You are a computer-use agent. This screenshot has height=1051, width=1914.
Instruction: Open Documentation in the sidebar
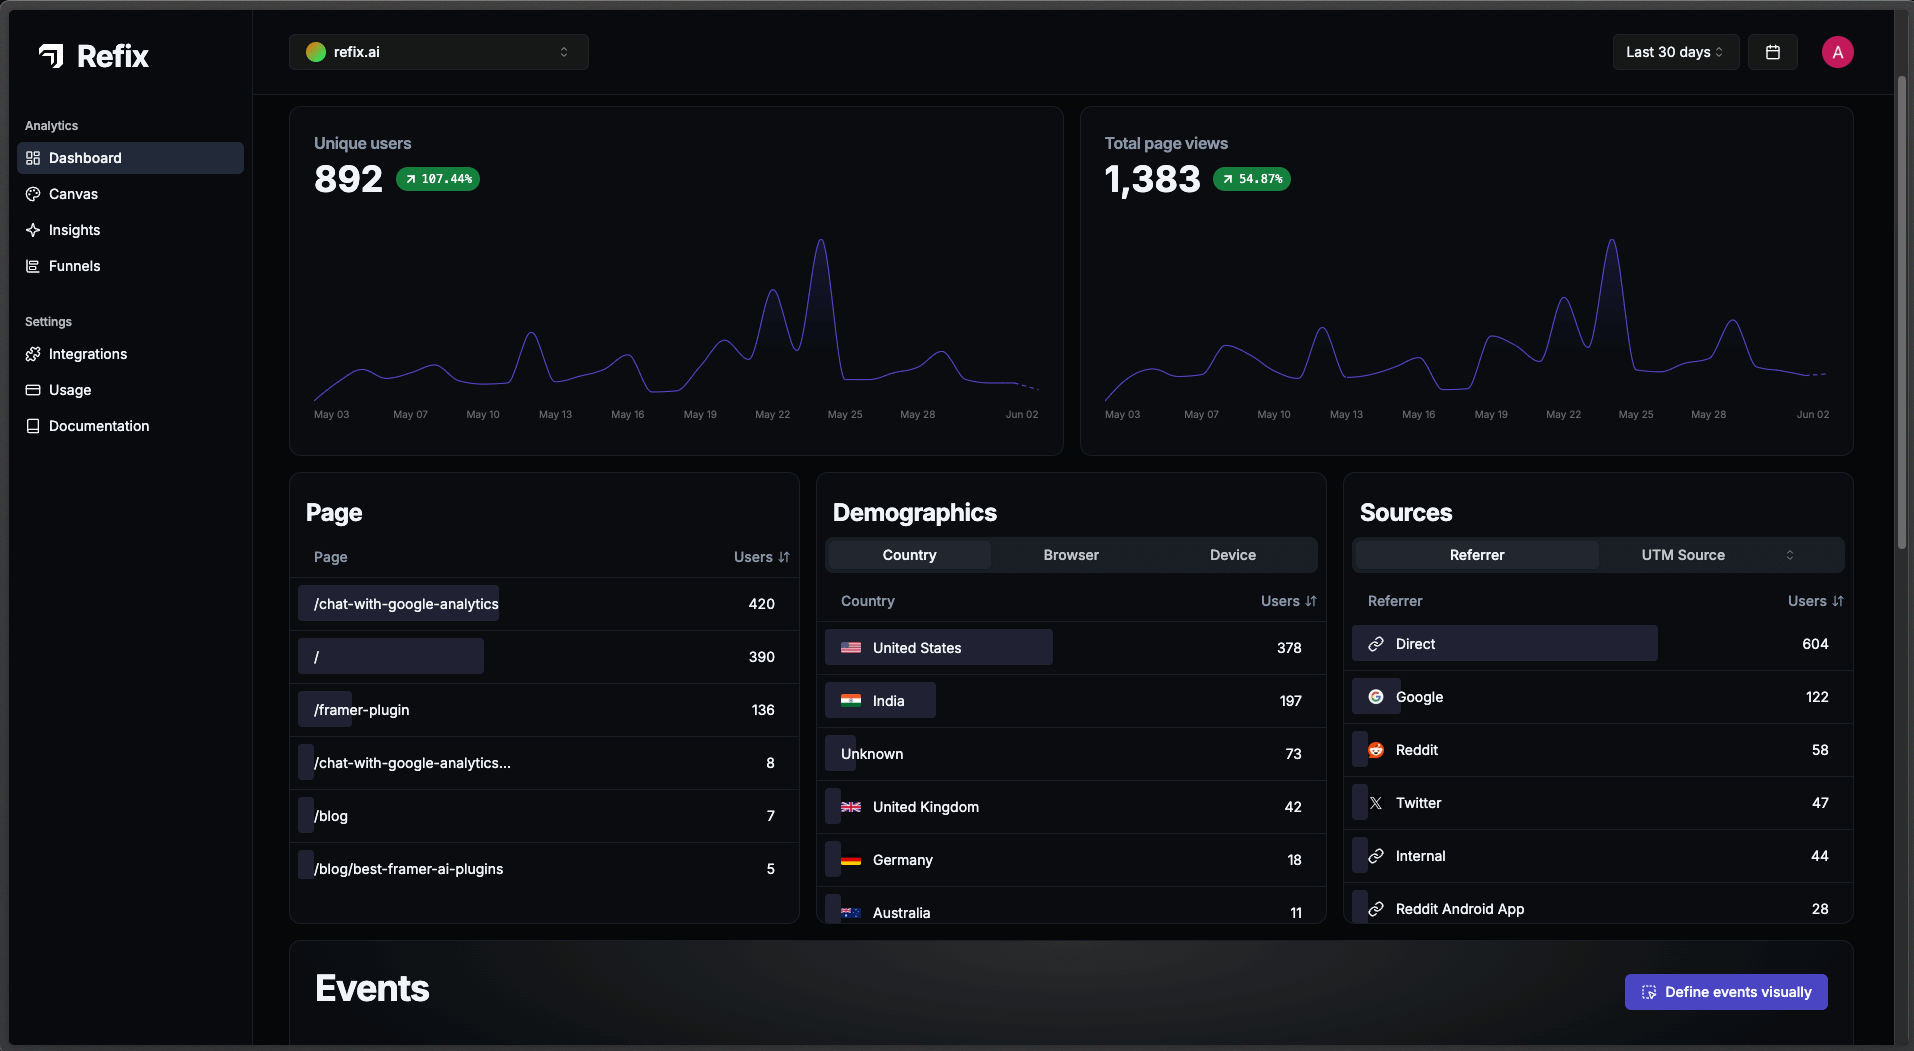(x=98, y=426)
